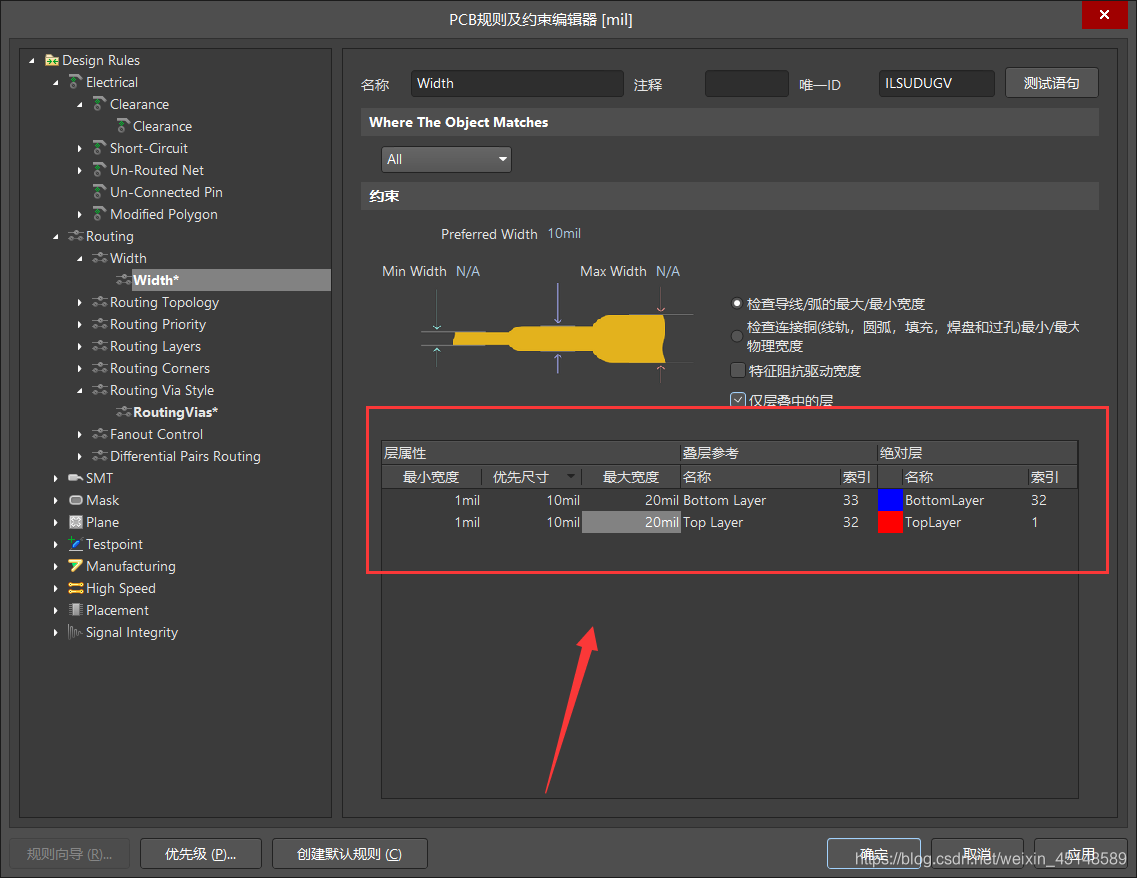This screenshot has width=1137, height=878.
Task: Select 检查导线/弧的最大/最小宽度 radio option
Action: (x=738, y=304)
